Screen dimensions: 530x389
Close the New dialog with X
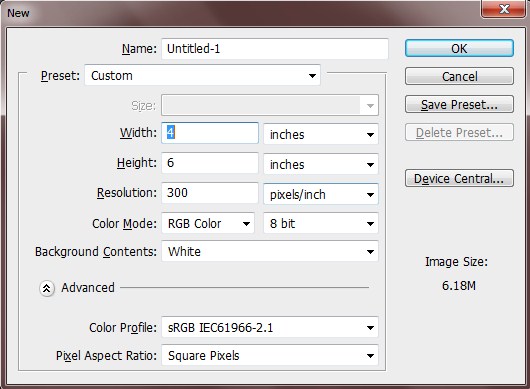coord(504,9)
